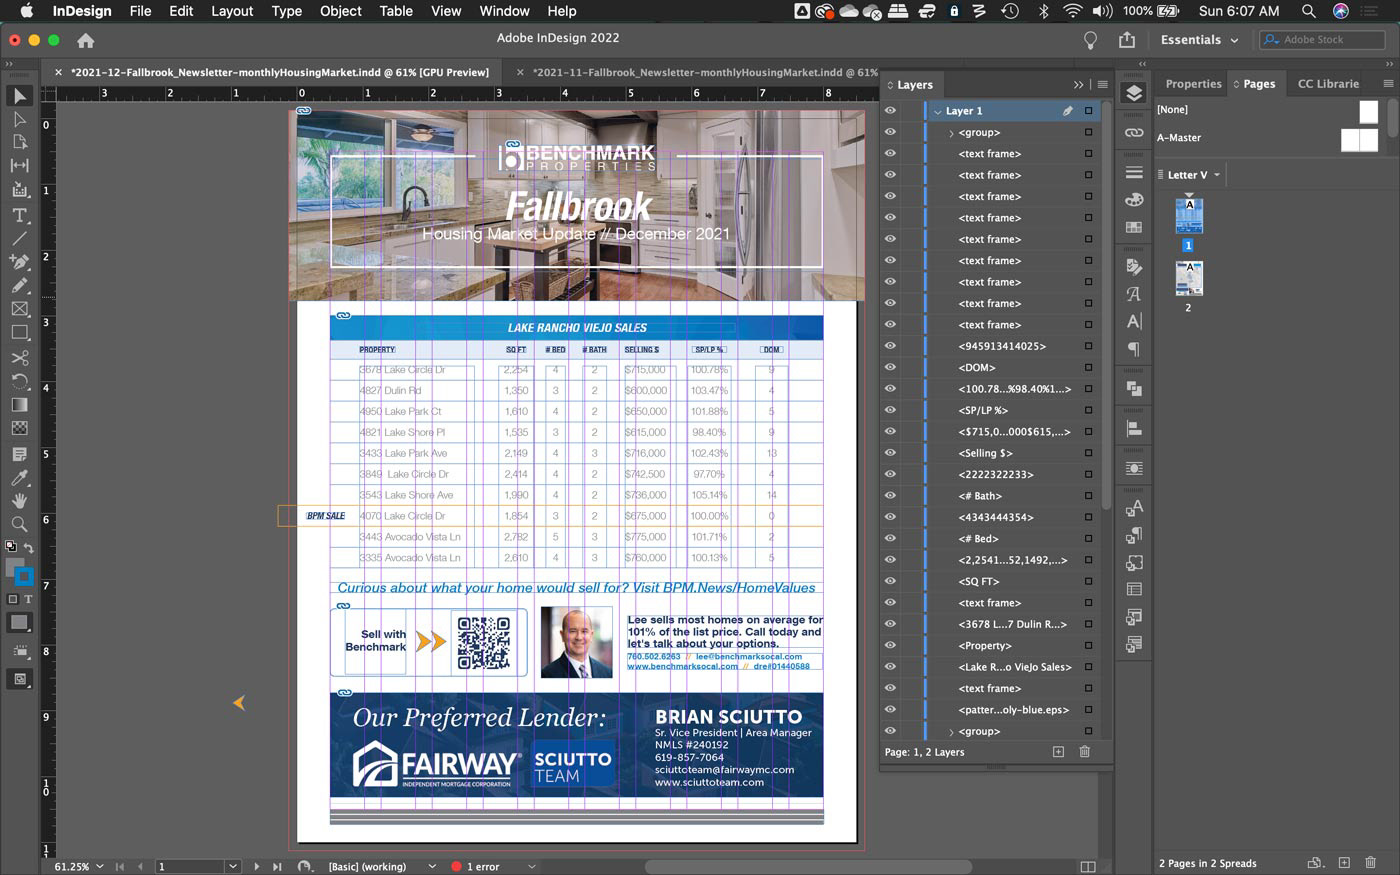Open the Table menu
Viewport: 1400px width, 875px height.
click(x=396, y=11)
